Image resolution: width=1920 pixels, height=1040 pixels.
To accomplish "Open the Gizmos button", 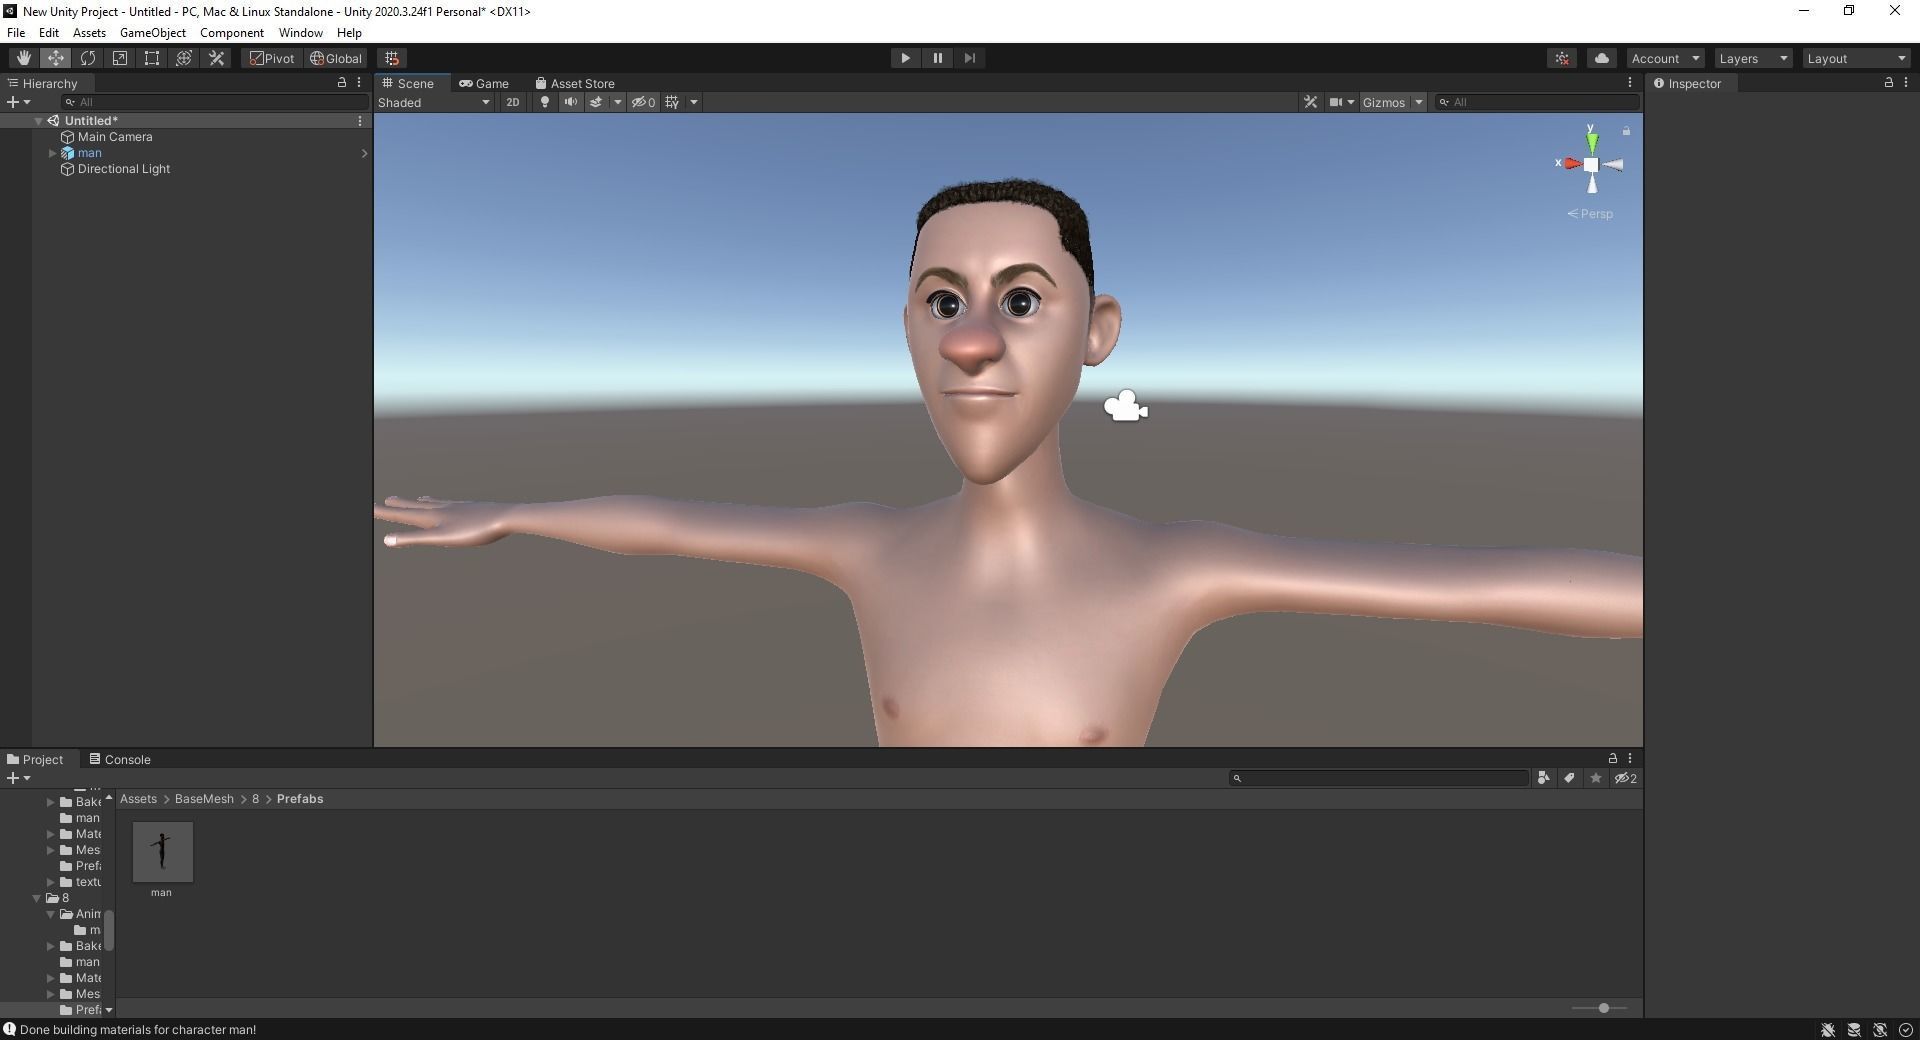I will point(1383,102).
